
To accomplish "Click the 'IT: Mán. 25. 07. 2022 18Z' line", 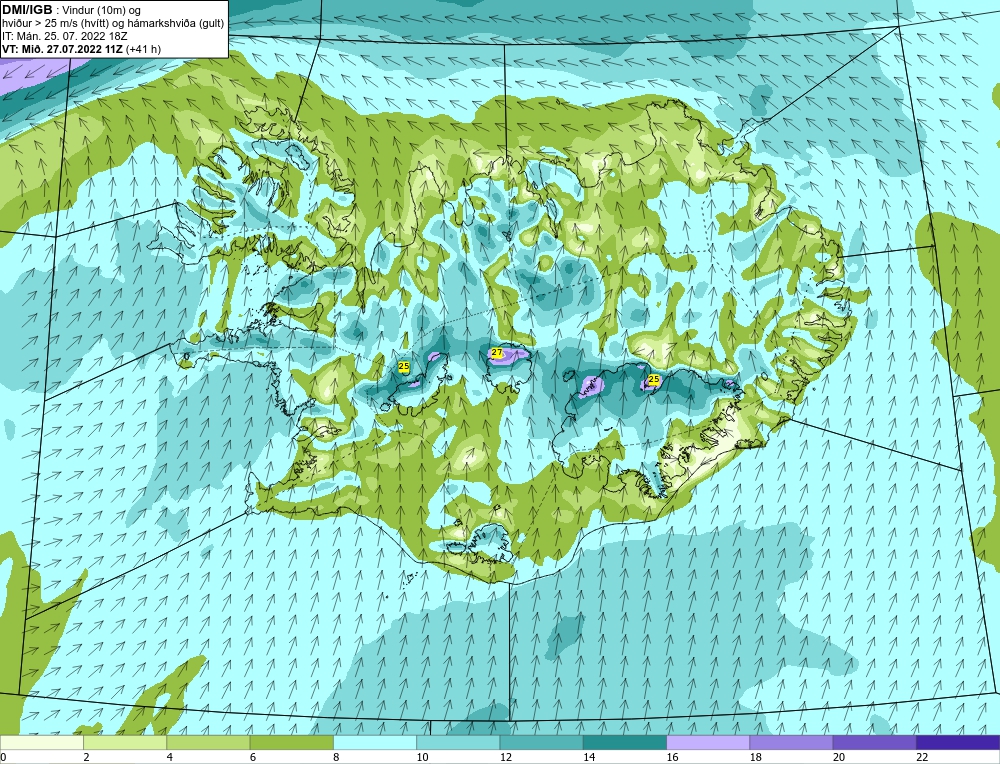I will (64, 36).
